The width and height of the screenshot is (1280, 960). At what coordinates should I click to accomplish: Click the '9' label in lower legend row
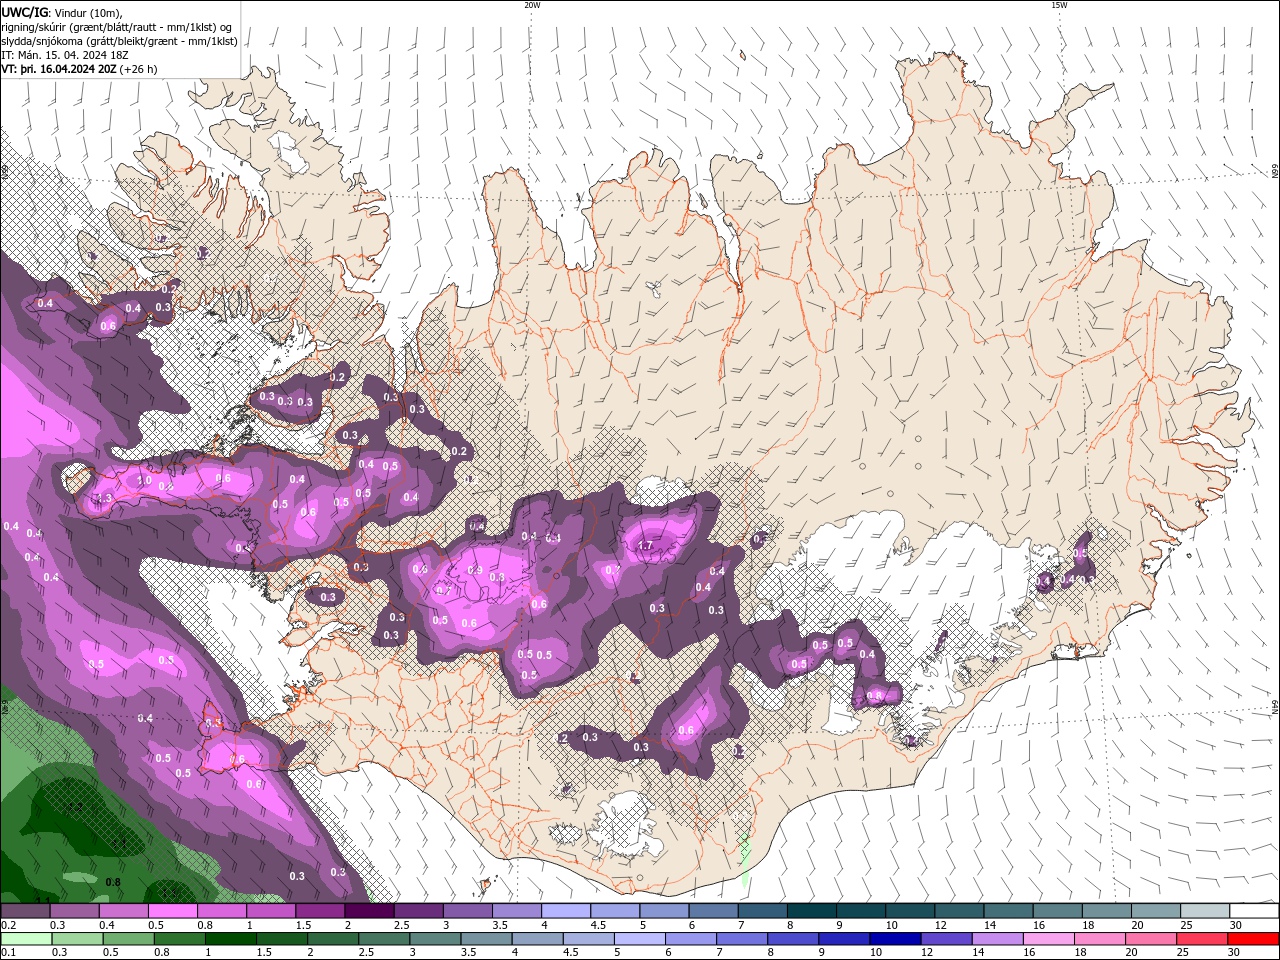pos(822,953)
